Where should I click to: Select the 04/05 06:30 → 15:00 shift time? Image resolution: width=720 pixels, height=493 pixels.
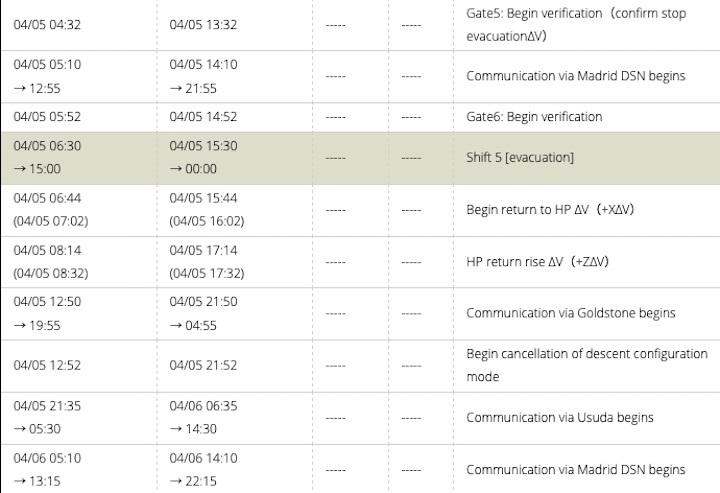(x=47, y=158)
